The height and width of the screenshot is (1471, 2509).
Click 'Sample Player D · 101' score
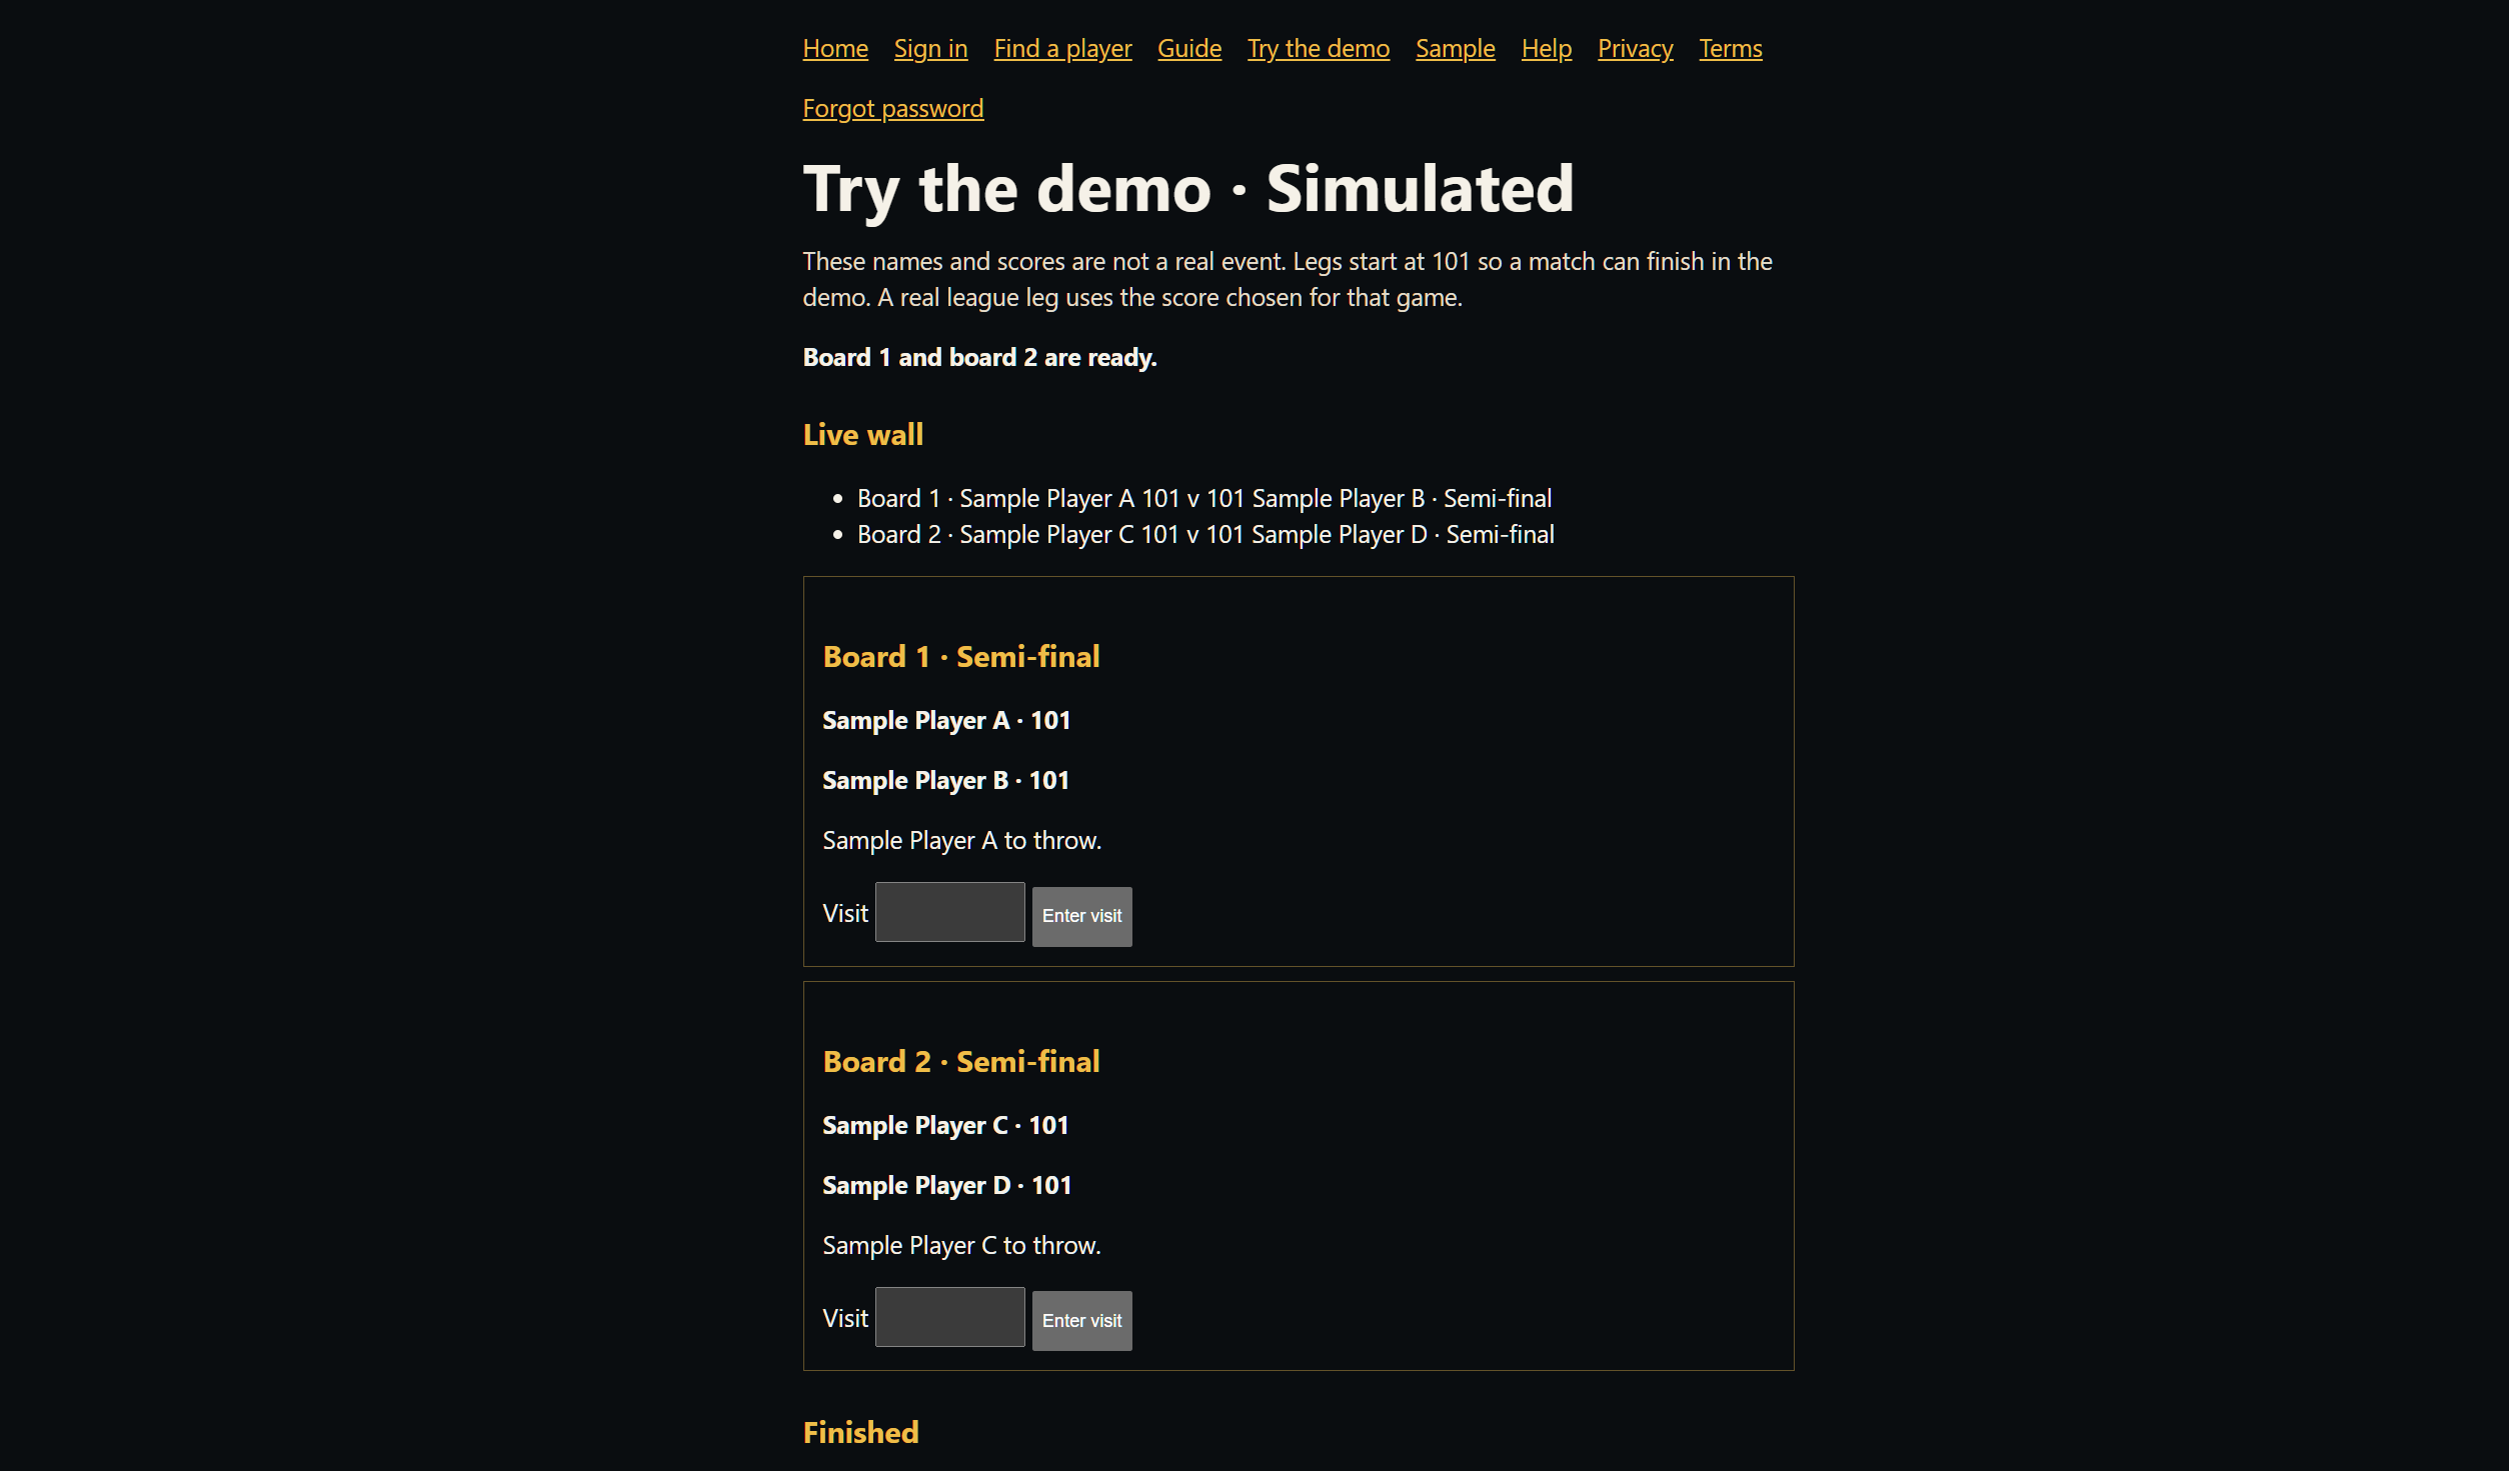[x=947, y=1185]
